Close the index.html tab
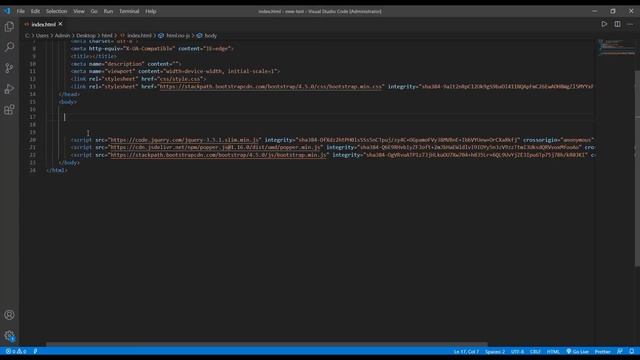The image size is (640, 360). [60, 24]
